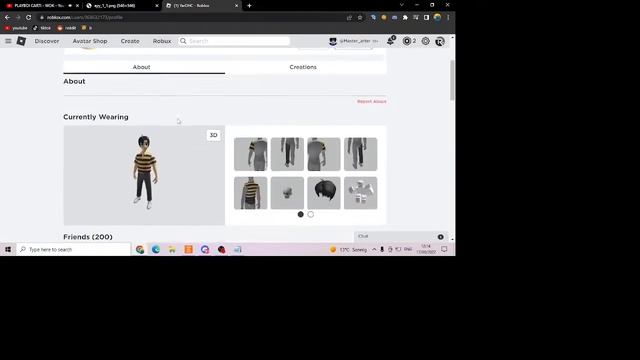Screen dimensions: 640x360
Task: Open the chat settings circle icon
Action: coord(440,237)
